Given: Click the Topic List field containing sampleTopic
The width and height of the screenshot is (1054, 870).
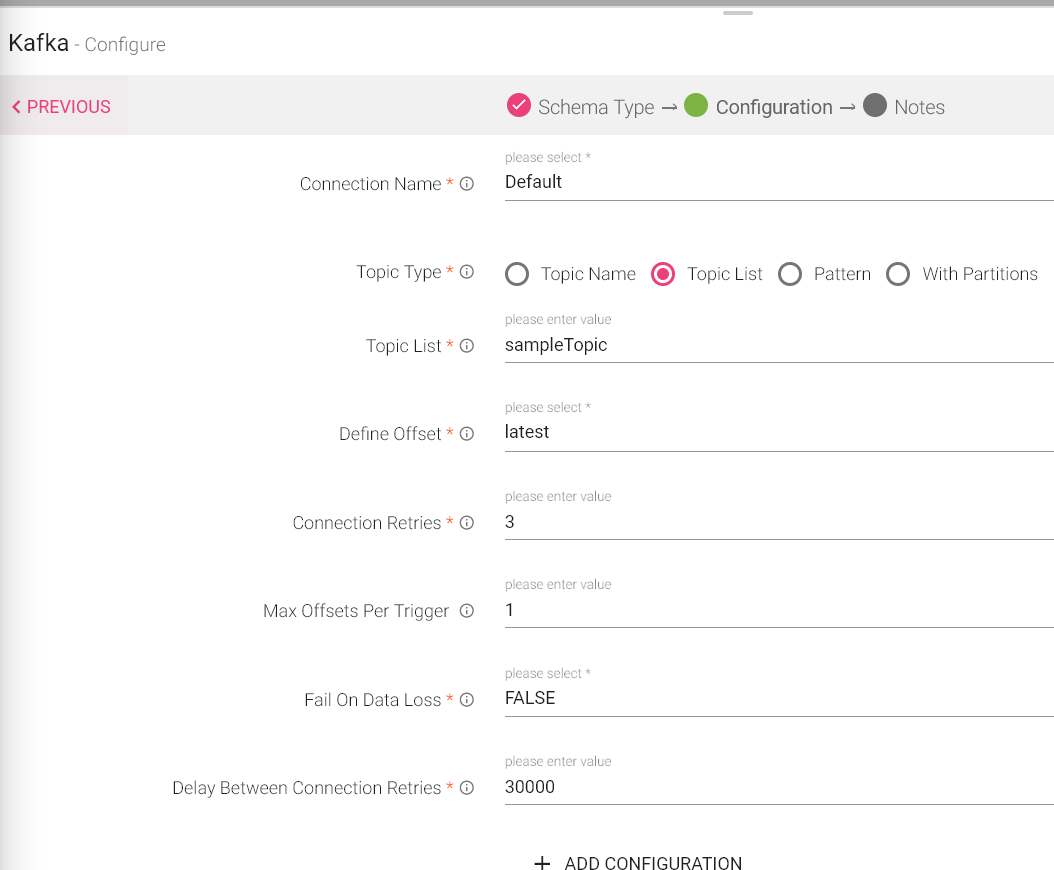Looking at the screenshot, I should [x=778, y=345].
